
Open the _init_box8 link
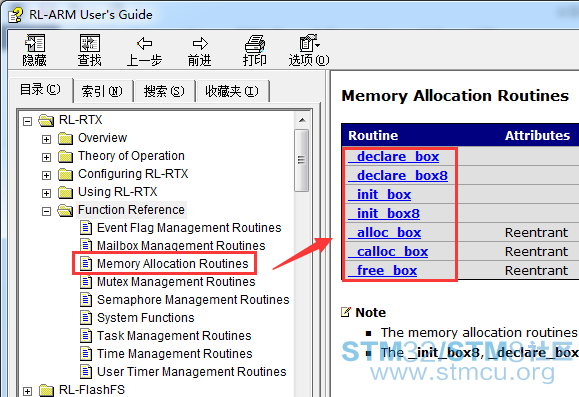point(384,213)
